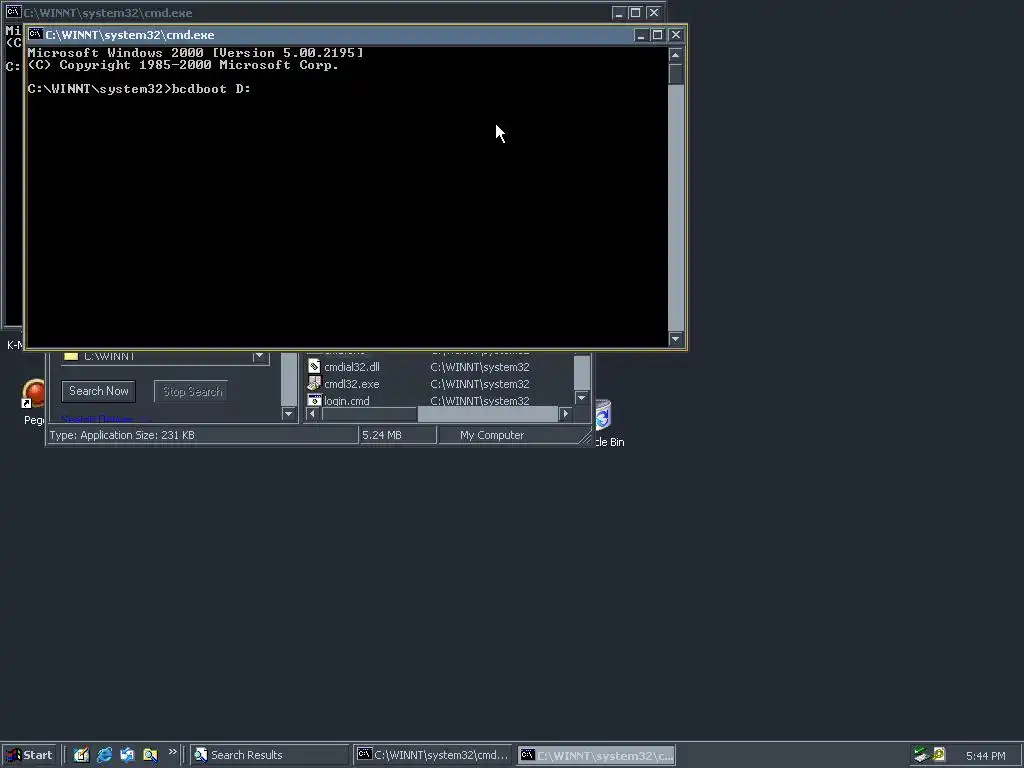Click the first Quick Launch icon
The image size is (1024, 768).
tap(81, 755)
